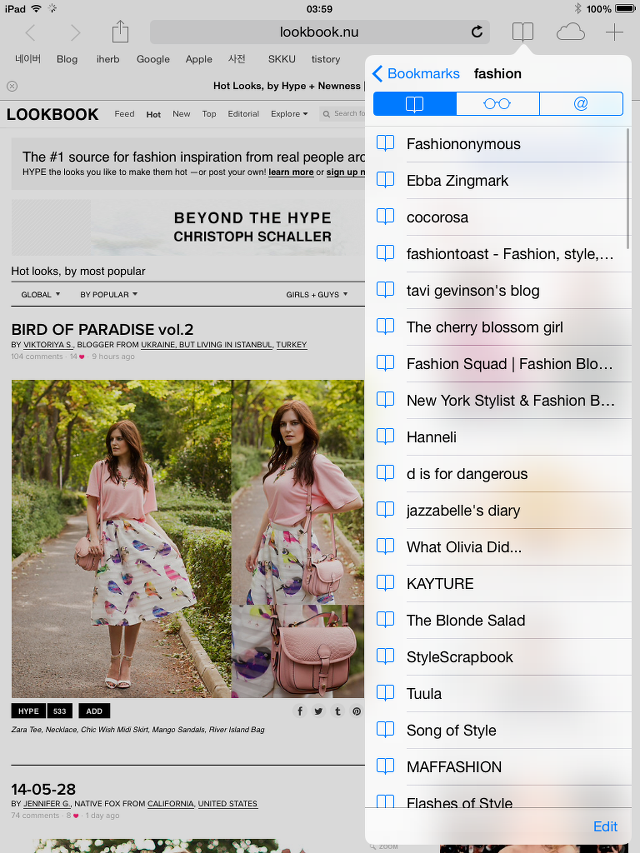
Task: Open the BY POPULAR sort dropdown
Action: click(x=109, y=294)
